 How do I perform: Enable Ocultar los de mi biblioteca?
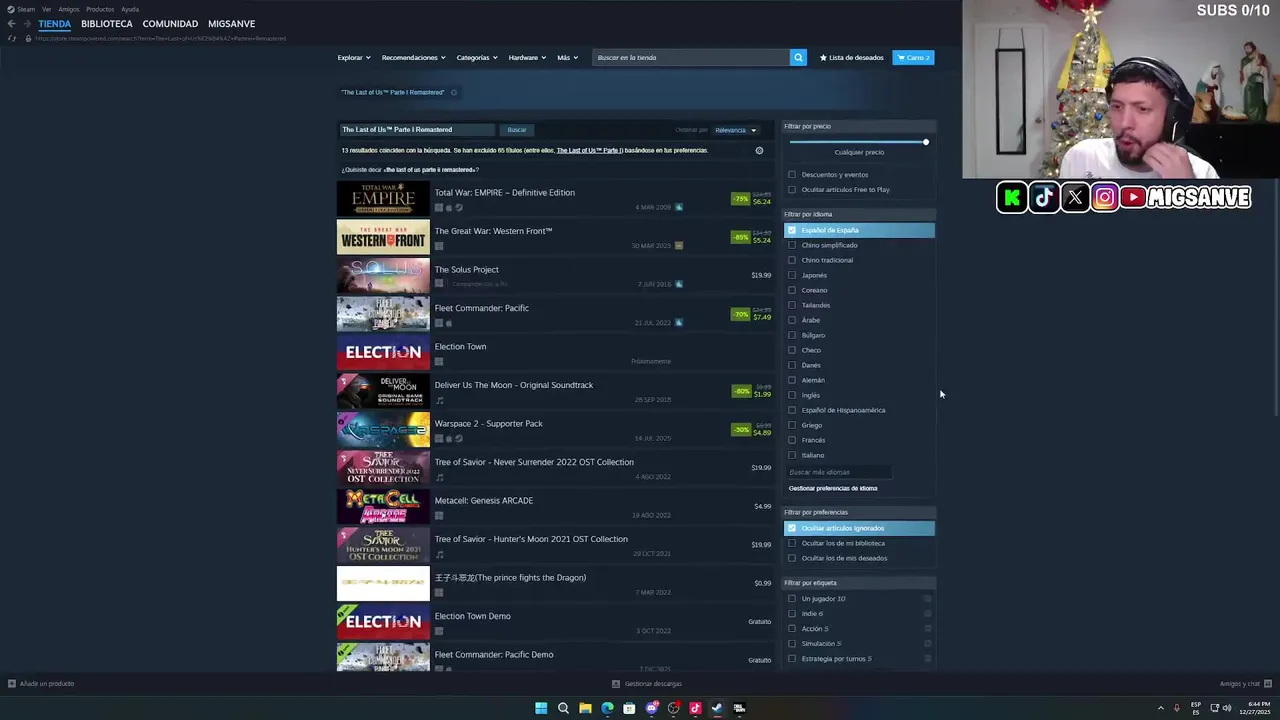coord(792,543)
